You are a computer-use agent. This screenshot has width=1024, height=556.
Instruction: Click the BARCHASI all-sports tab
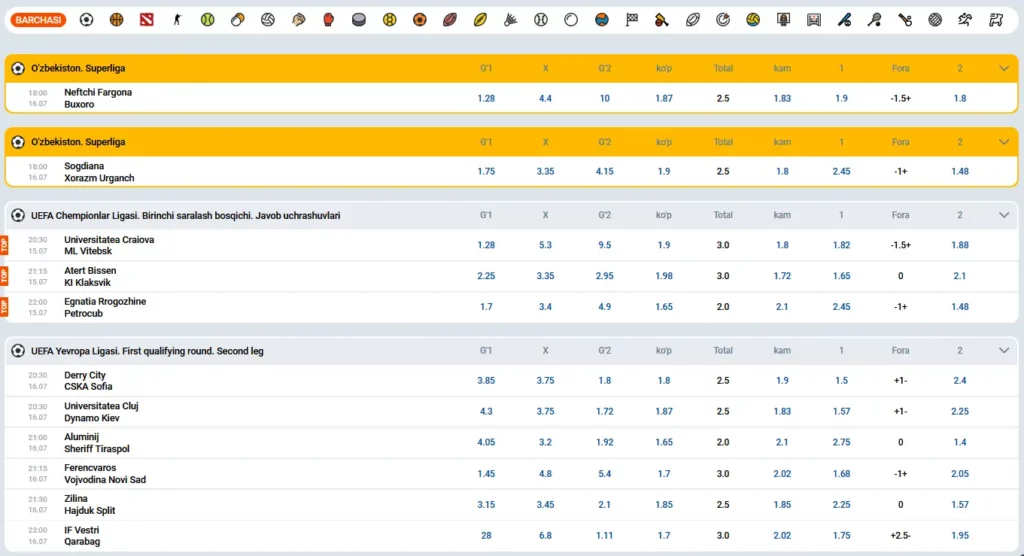pos(38,20)
